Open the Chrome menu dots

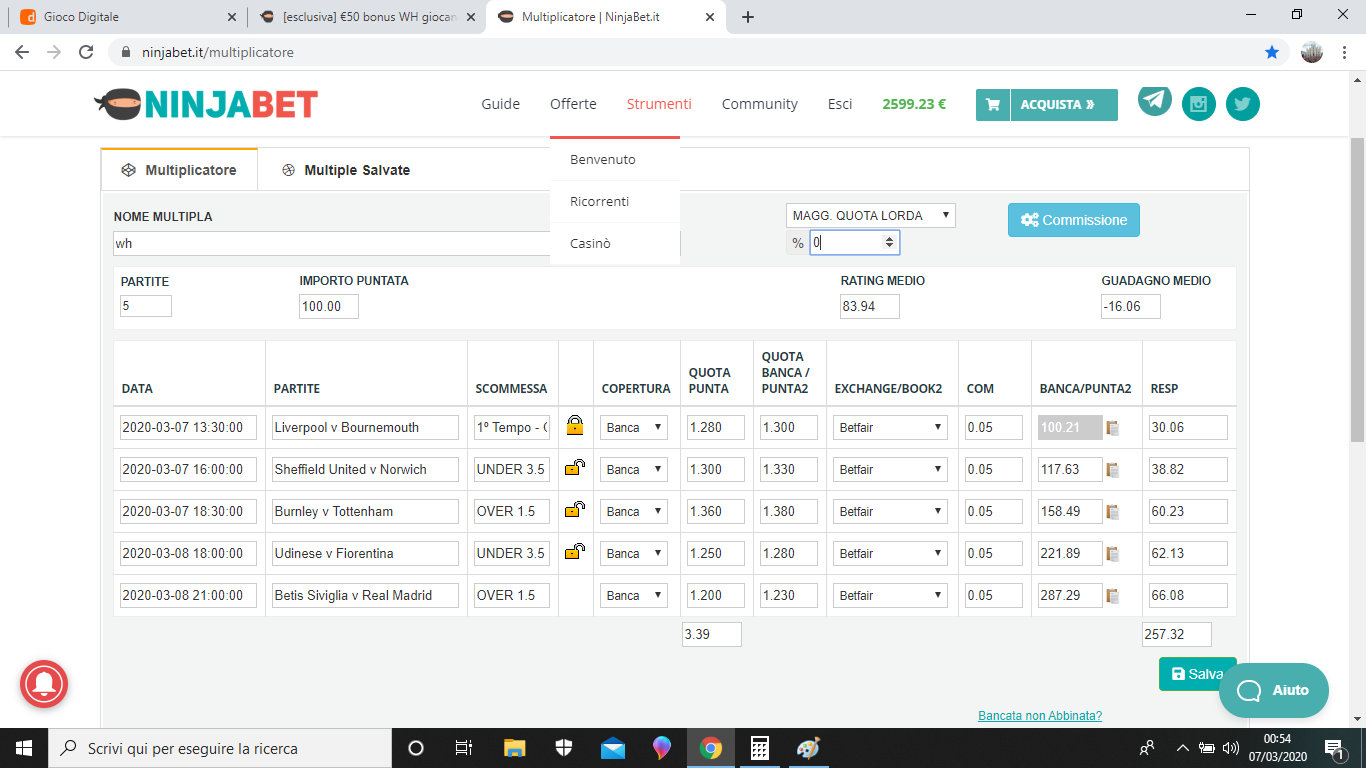1344,52
